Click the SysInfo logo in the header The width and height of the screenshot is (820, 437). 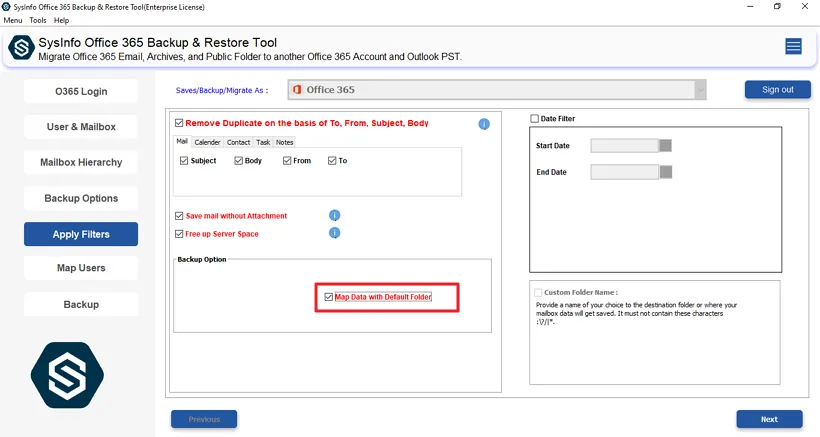tap(22, 48)
